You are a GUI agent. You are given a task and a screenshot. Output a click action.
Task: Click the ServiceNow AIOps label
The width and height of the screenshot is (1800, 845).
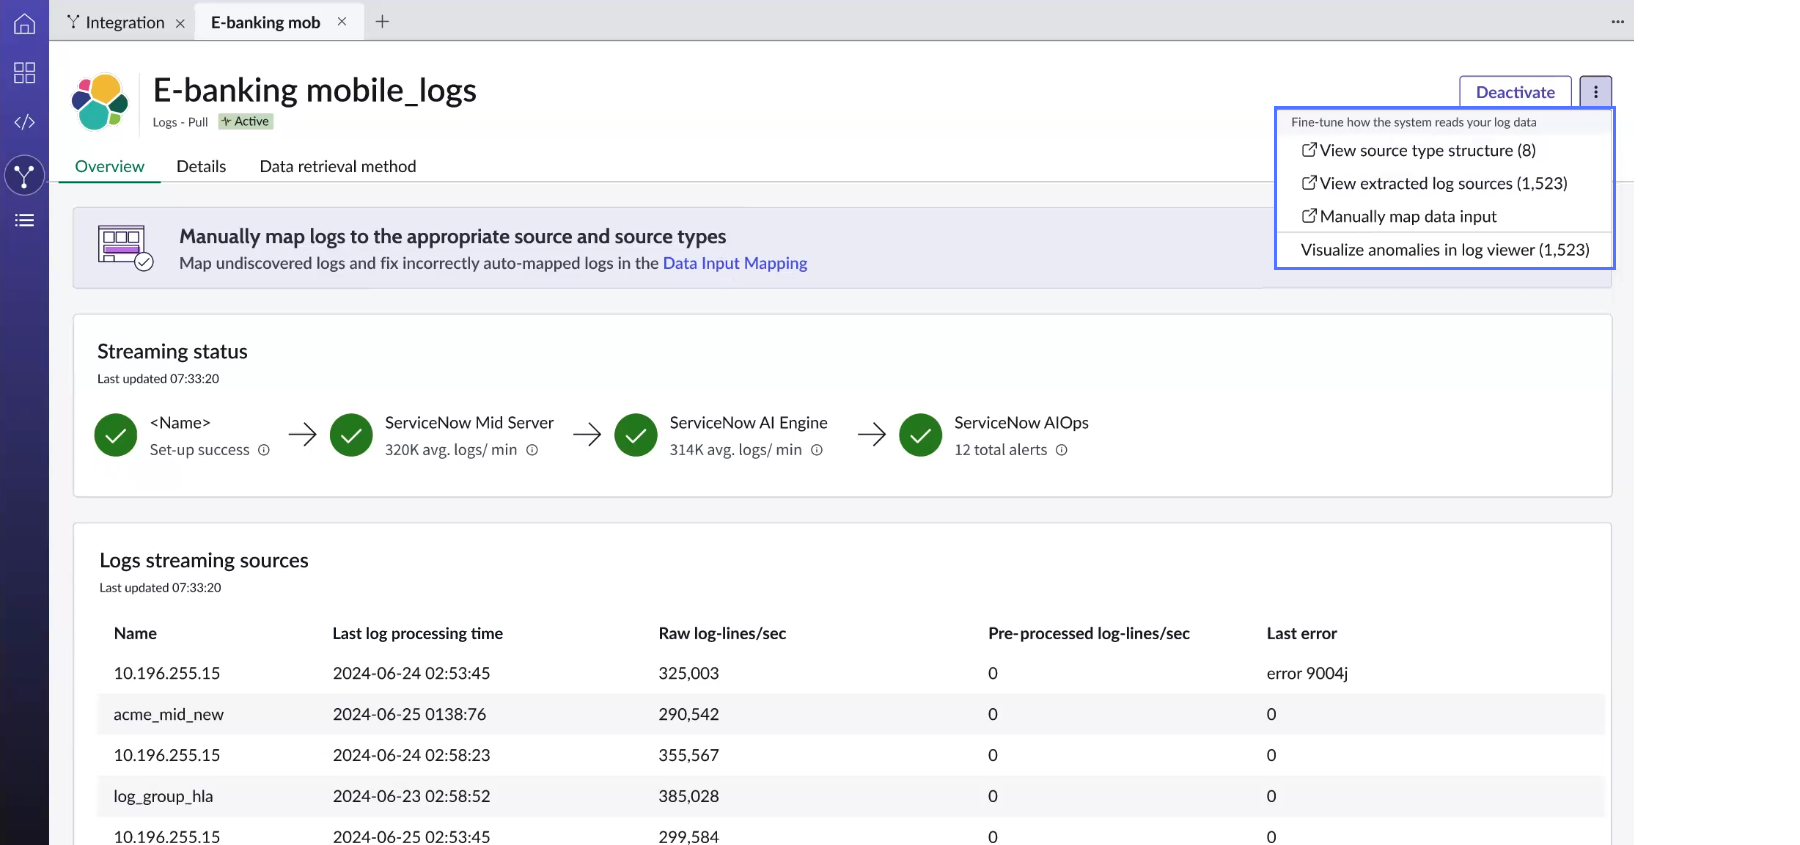(x=1021, y=423)
